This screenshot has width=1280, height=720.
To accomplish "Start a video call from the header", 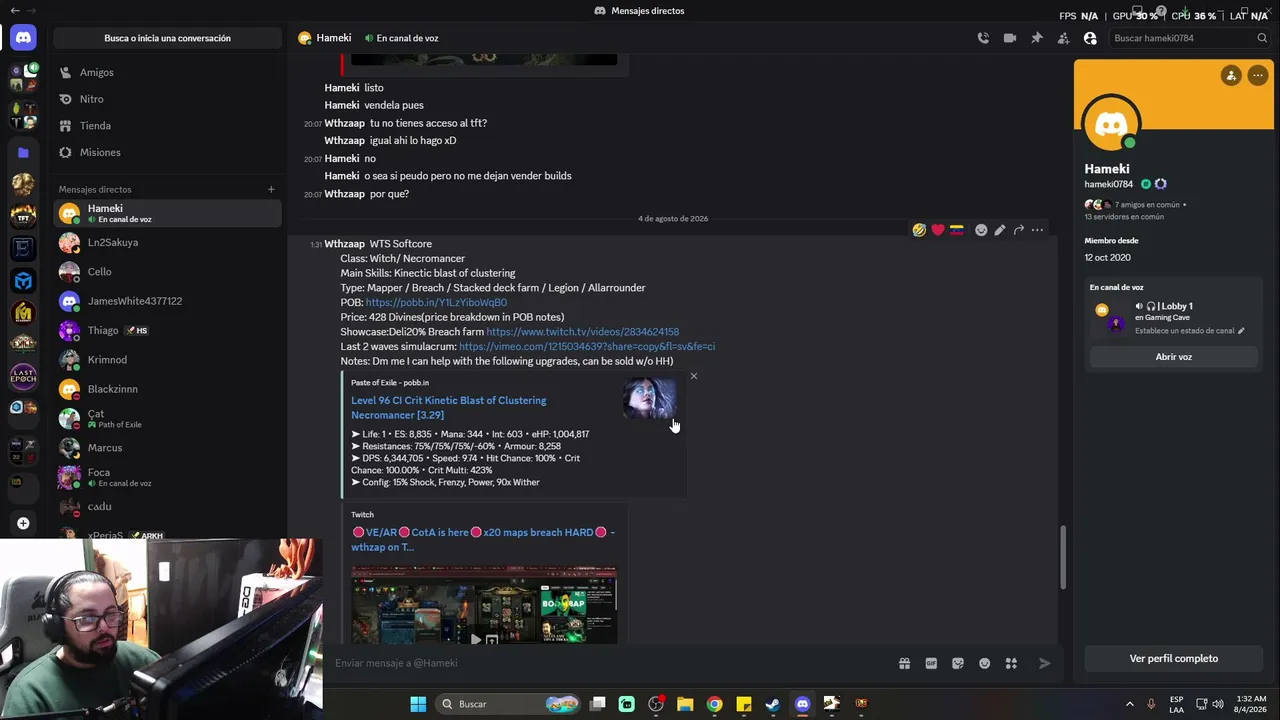I will click(1010, 38).
